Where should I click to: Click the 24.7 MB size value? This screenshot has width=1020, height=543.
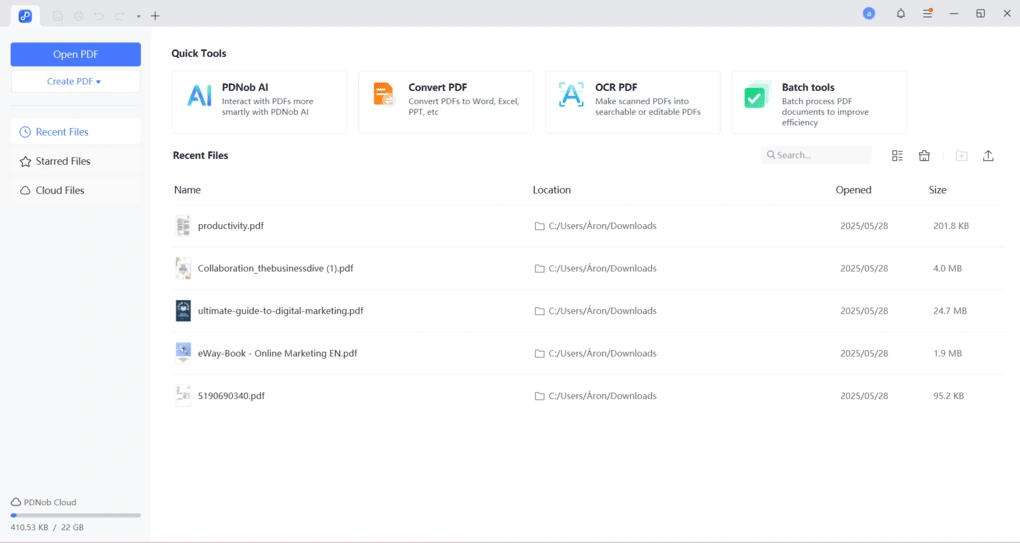tap(950, 311)
